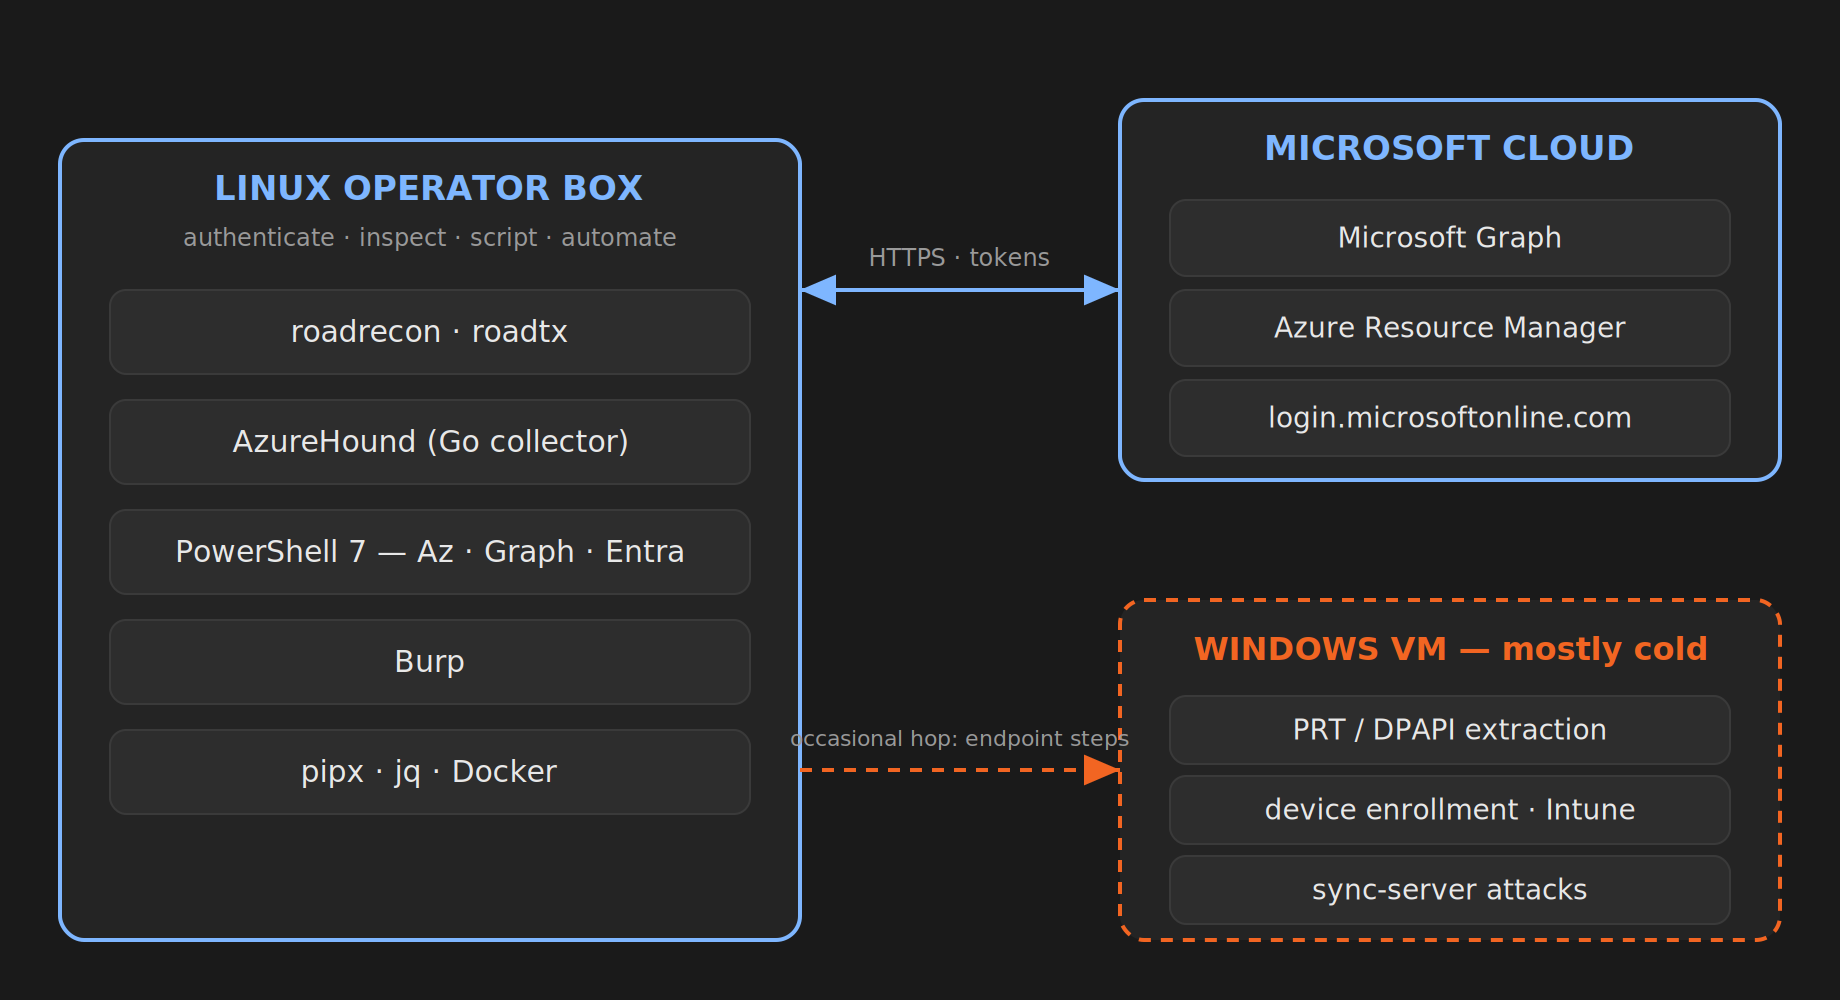Select the 'pipx · jq · Docker' box
1840x1000 pixels.
coord(430,772)
